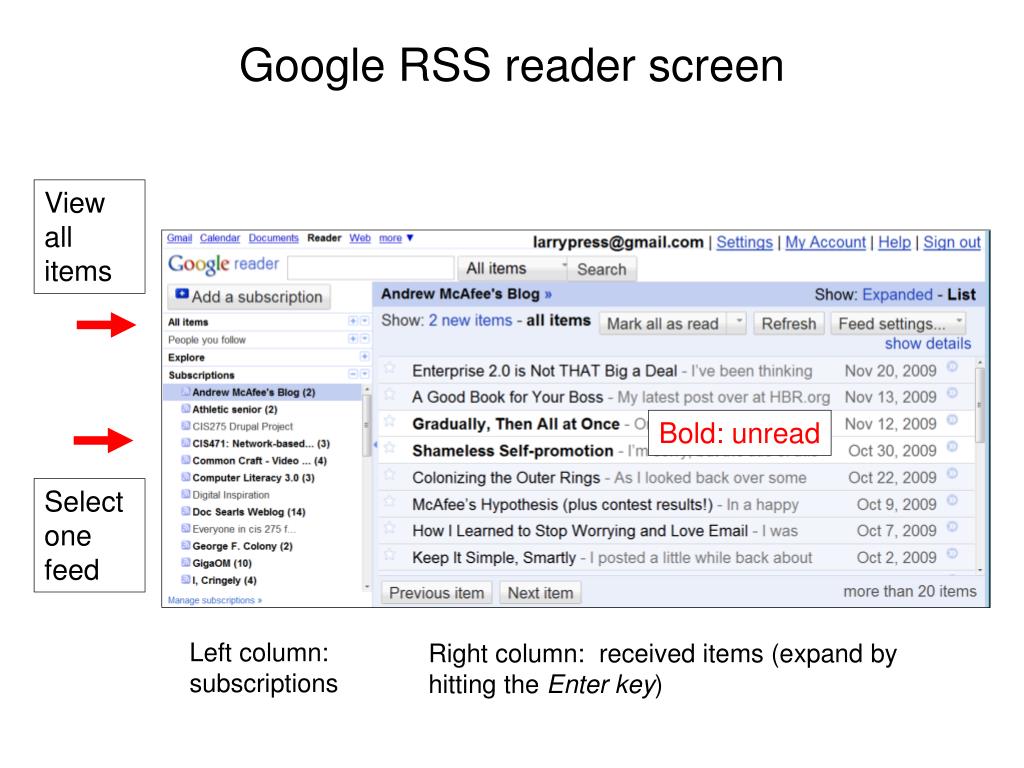Click the feed icon beside Everyone in cis 275
The height and width of the screenshot is (768, 1024).
(x=185, y=528)
